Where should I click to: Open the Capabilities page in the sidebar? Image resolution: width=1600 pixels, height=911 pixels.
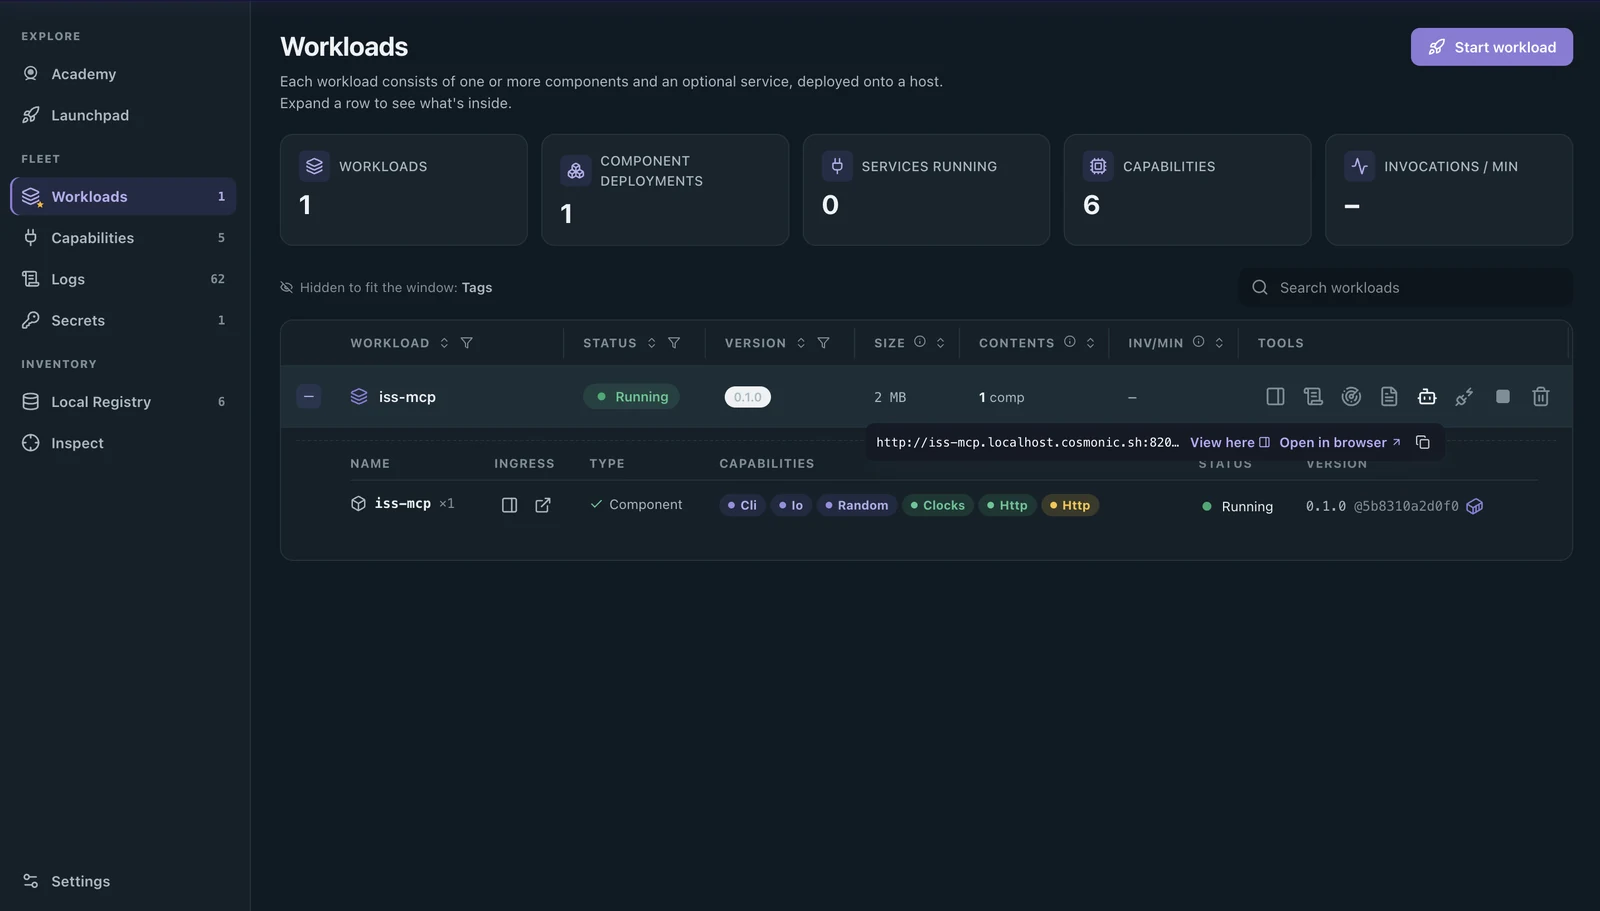123,238
